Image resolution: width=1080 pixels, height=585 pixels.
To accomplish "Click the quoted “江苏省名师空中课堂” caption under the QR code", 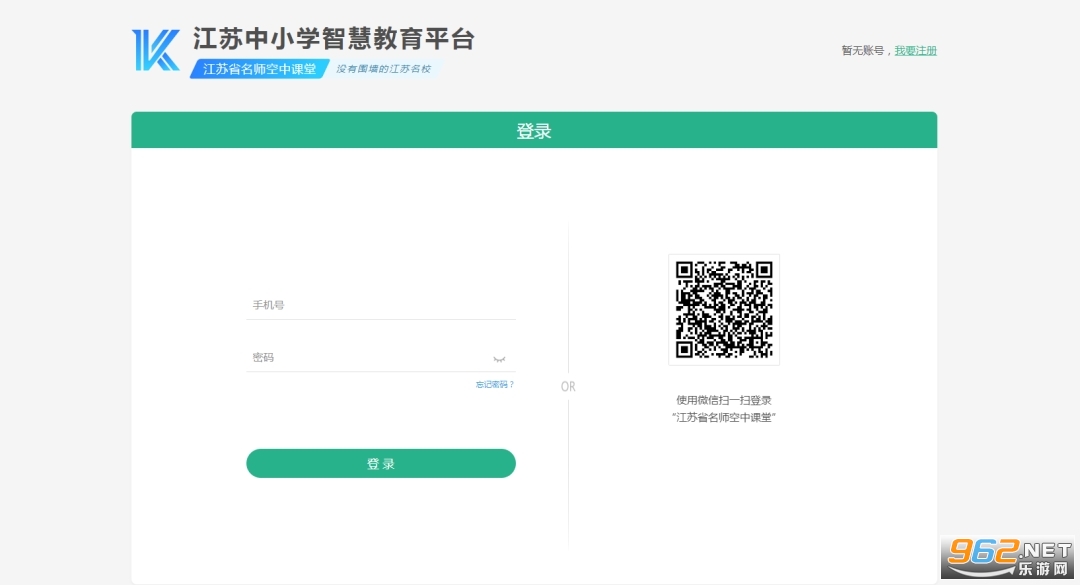I will [724, 418].
